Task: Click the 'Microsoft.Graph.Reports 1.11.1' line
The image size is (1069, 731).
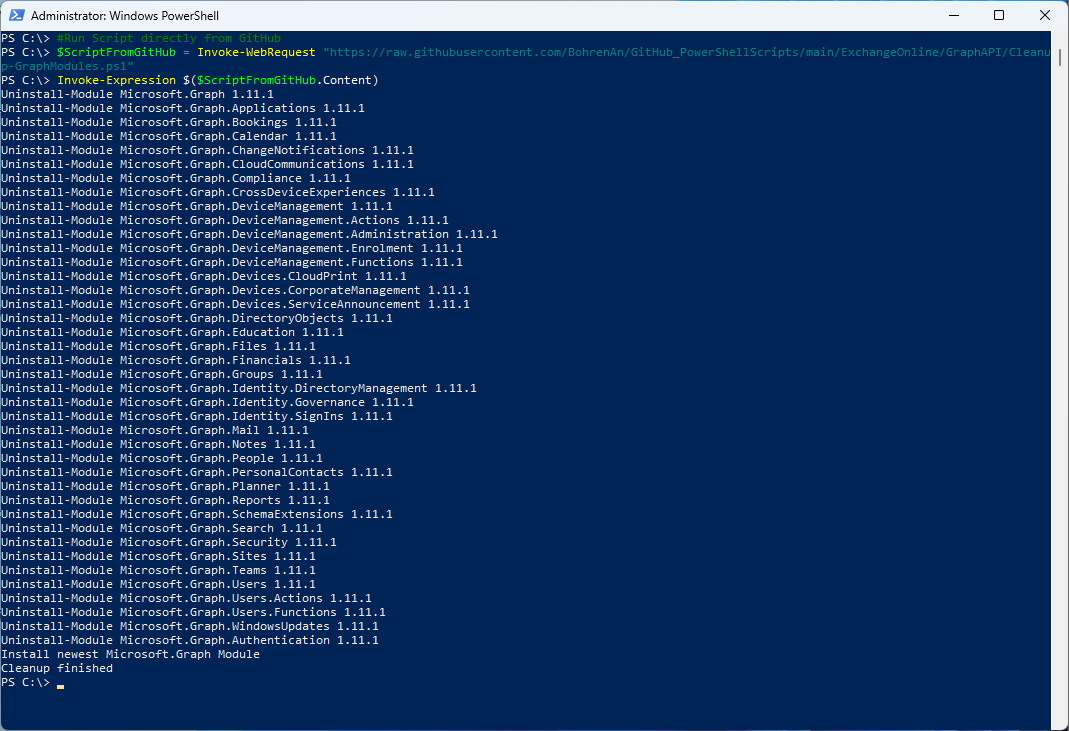Action: pyautogui.click(x=165, y=501)
